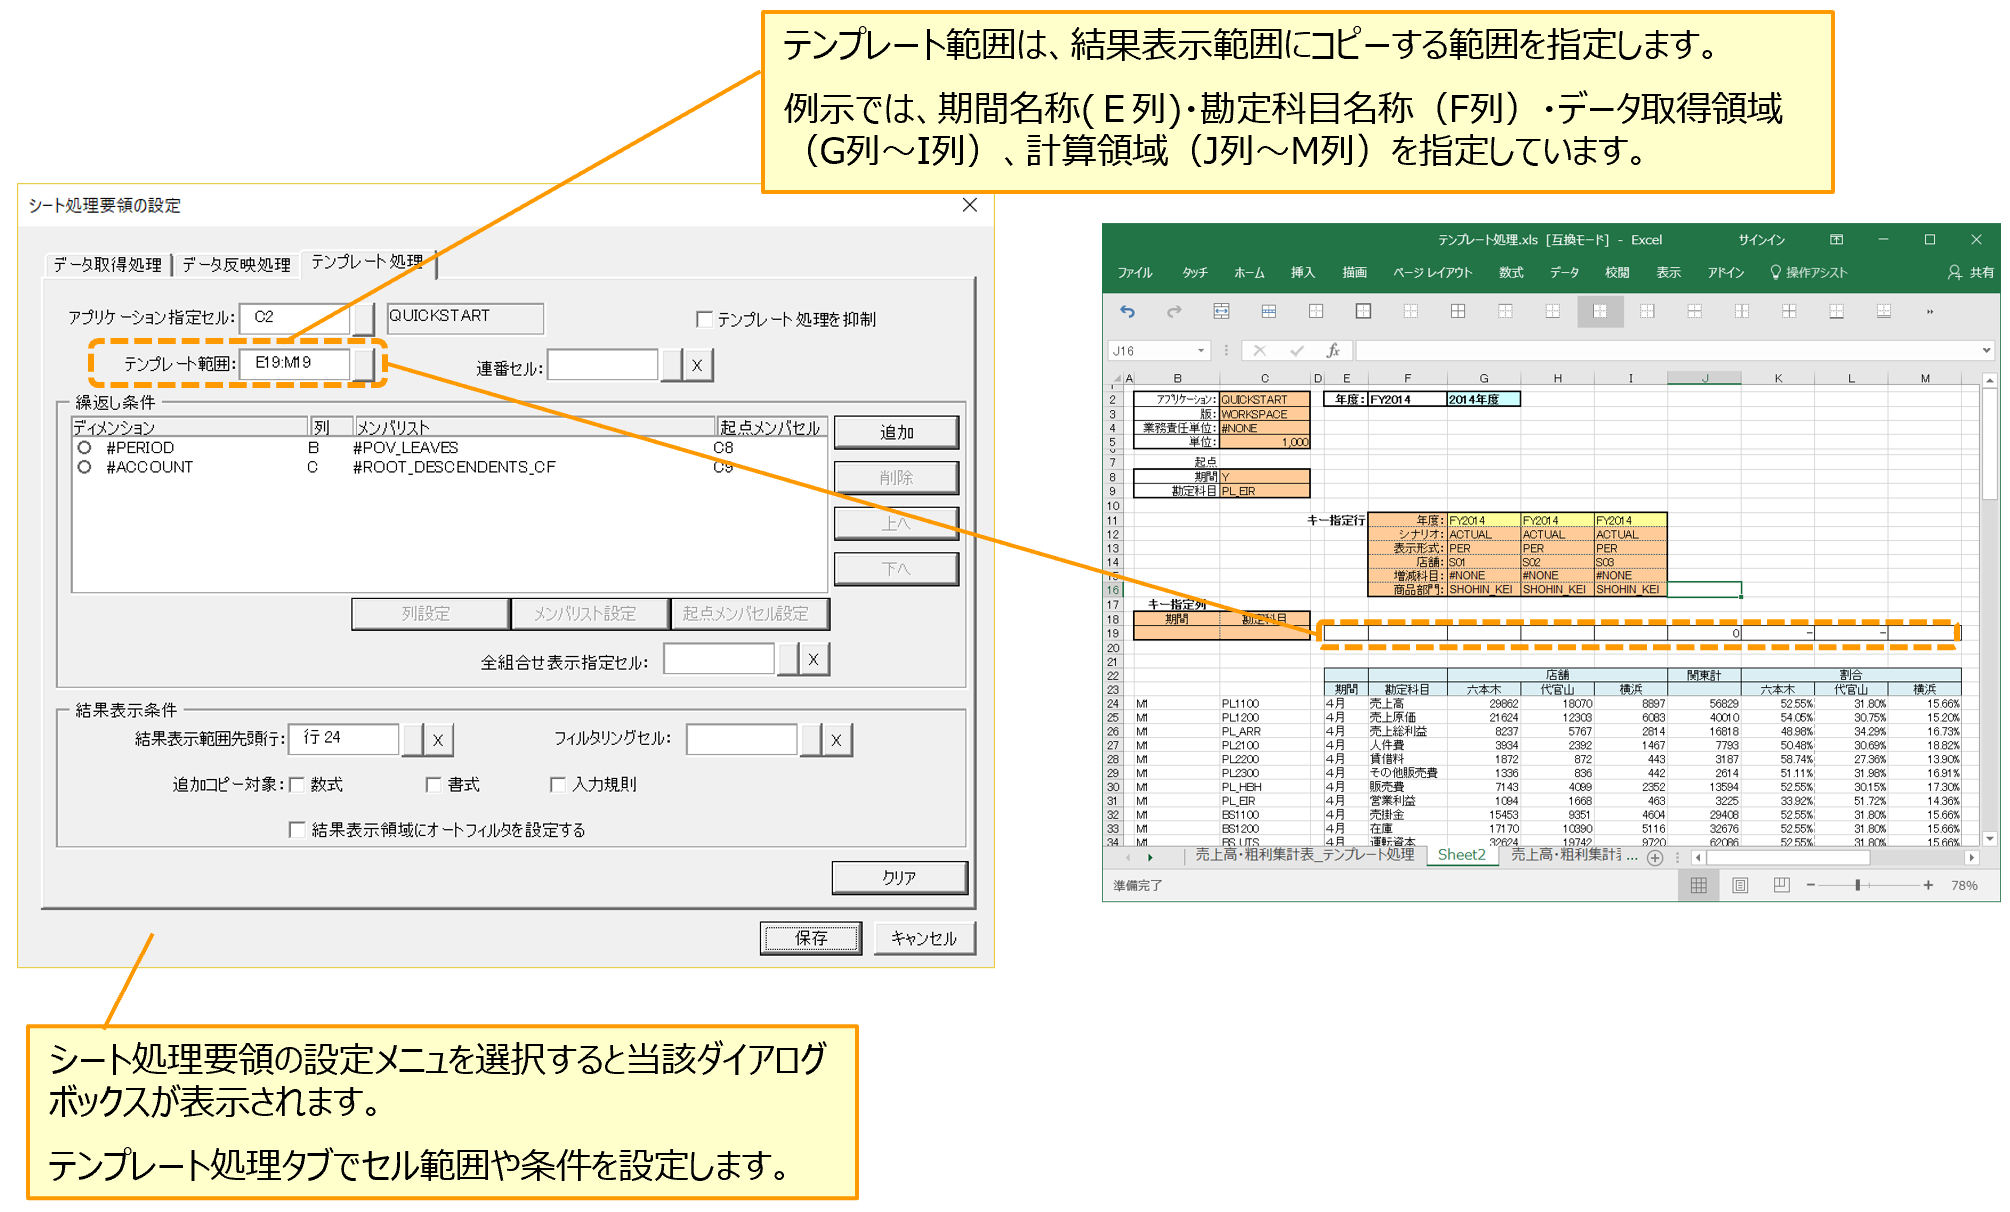Click the zoom out minus icon
The width and height of the screenshot is (2010, 1212).
[x=1811, y=886]
